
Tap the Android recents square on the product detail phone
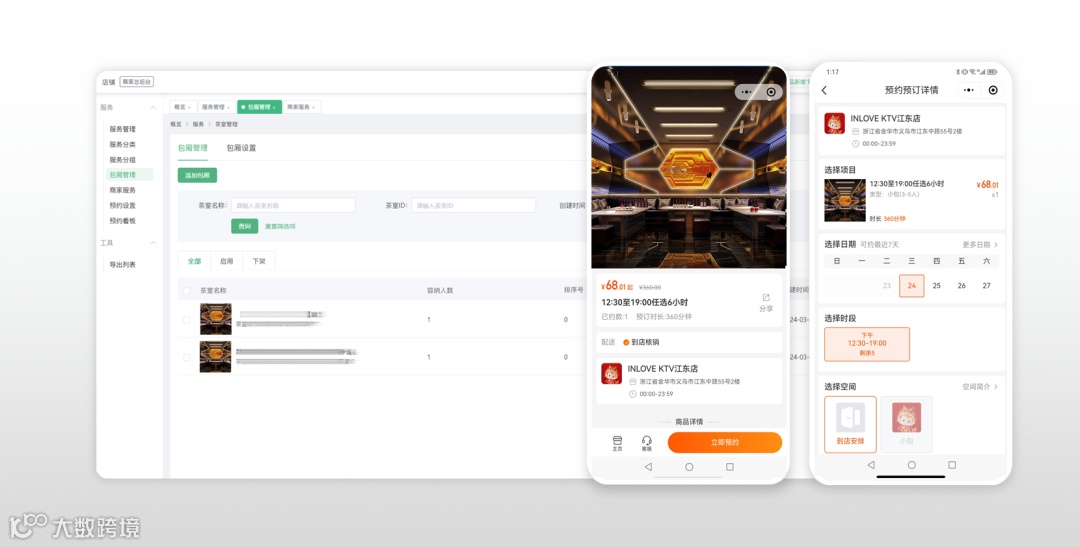730,466
